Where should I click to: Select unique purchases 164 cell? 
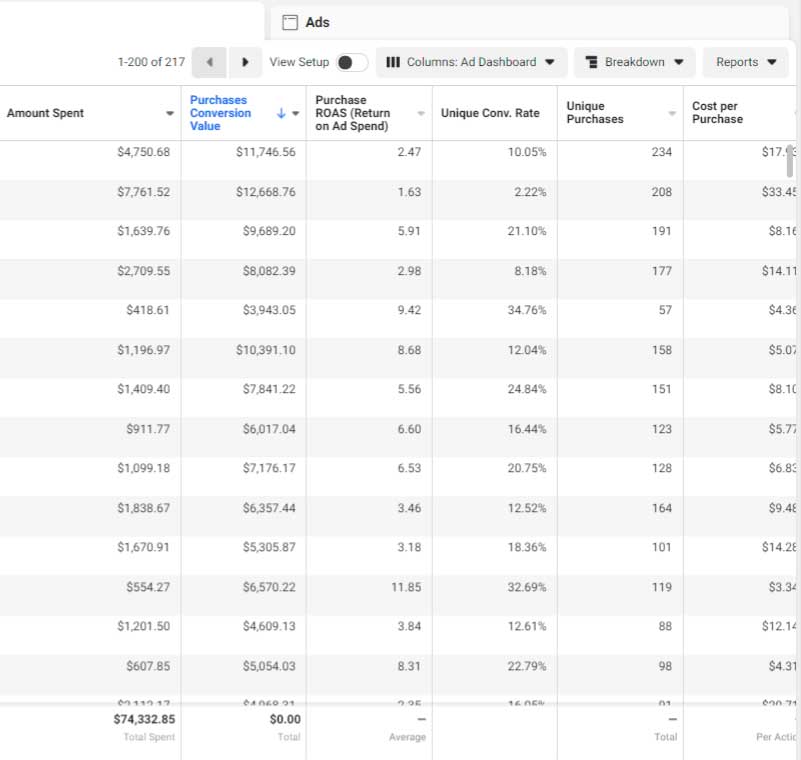pyautogui.click(x=662, y=508)
